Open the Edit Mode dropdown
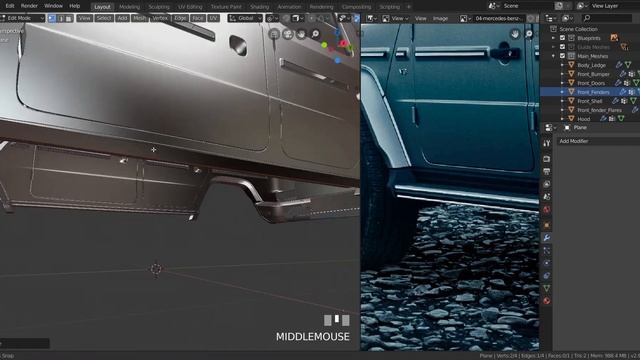This screenshot has height=360, width=640. pos(22,18)
